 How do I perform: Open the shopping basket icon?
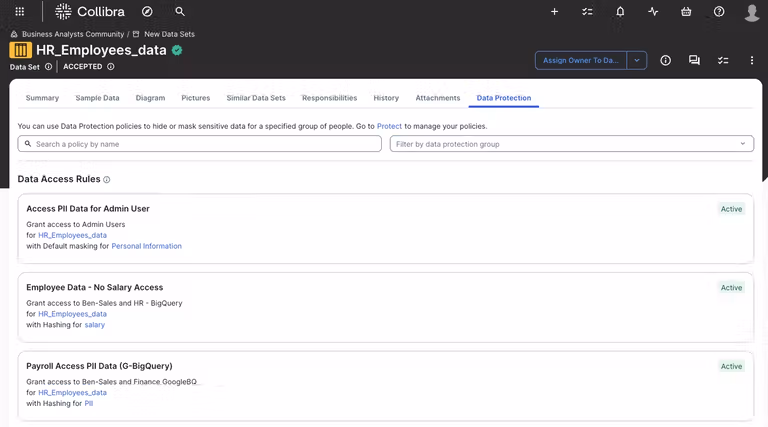[686, 12]
